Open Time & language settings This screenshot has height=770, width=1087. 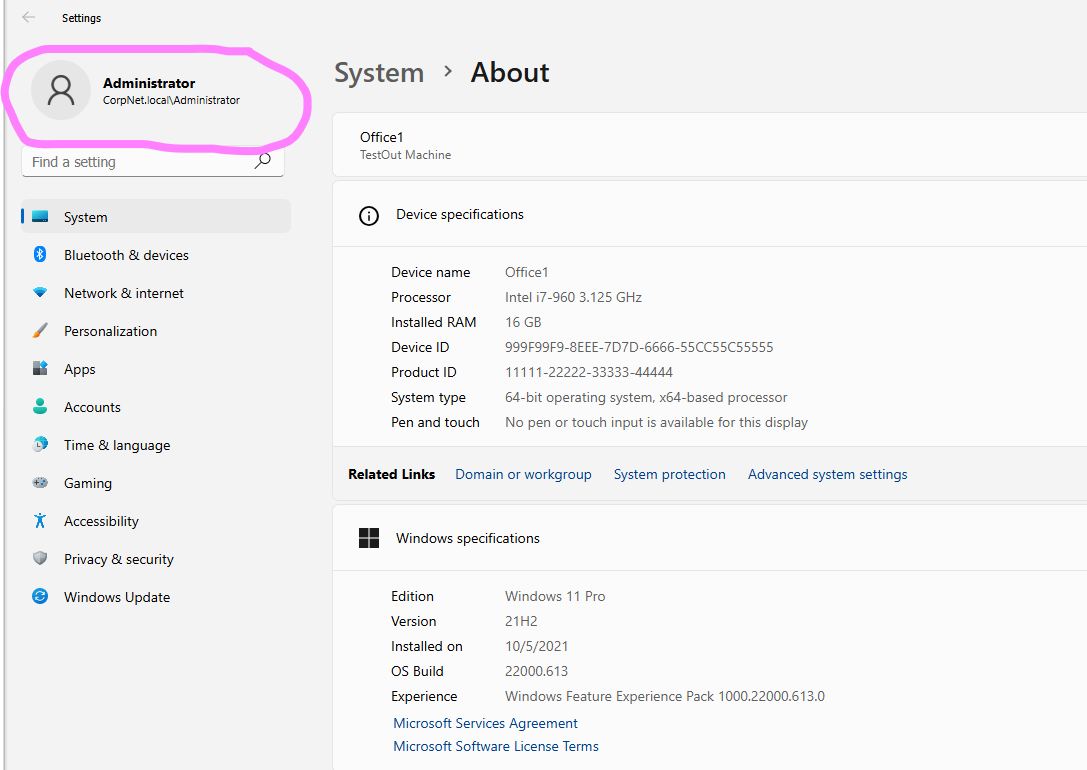(156, 445)
